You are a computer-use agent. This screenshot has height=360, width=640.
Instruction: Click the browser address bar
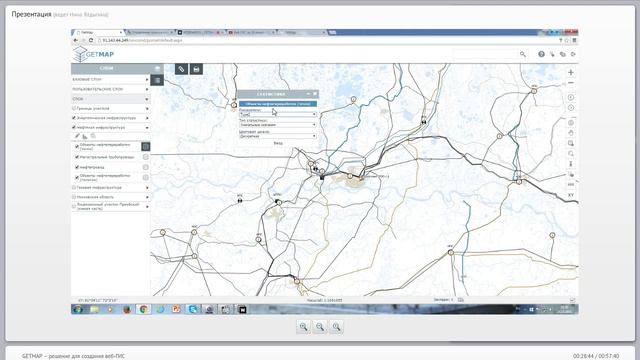[327, 40]
